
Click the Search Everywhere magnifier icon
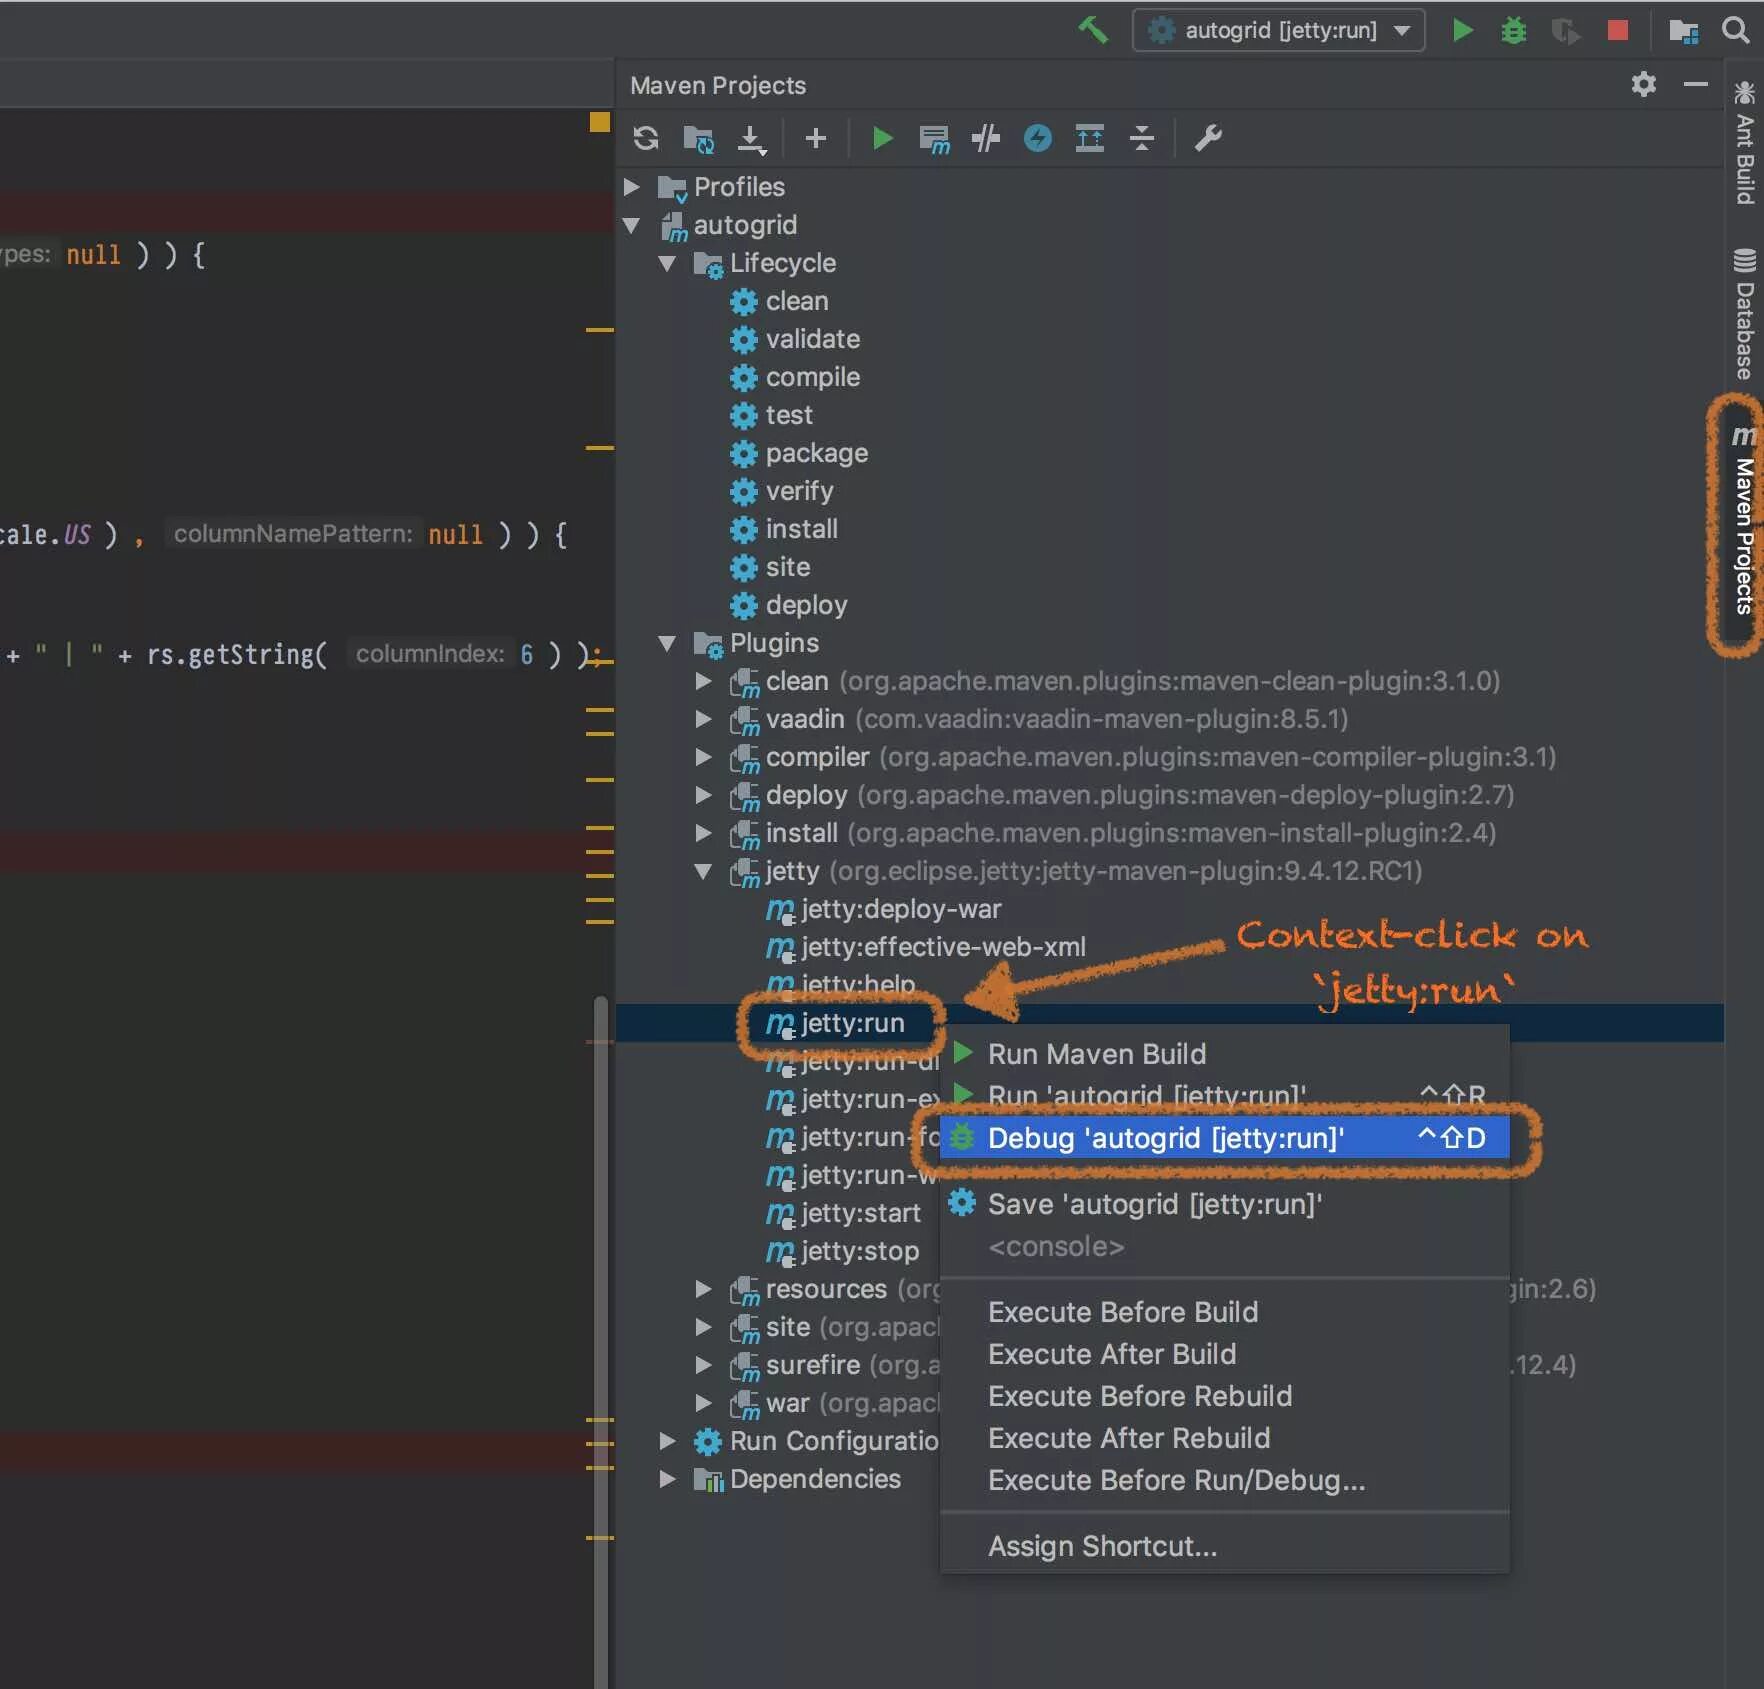(x=1736, y=30)
